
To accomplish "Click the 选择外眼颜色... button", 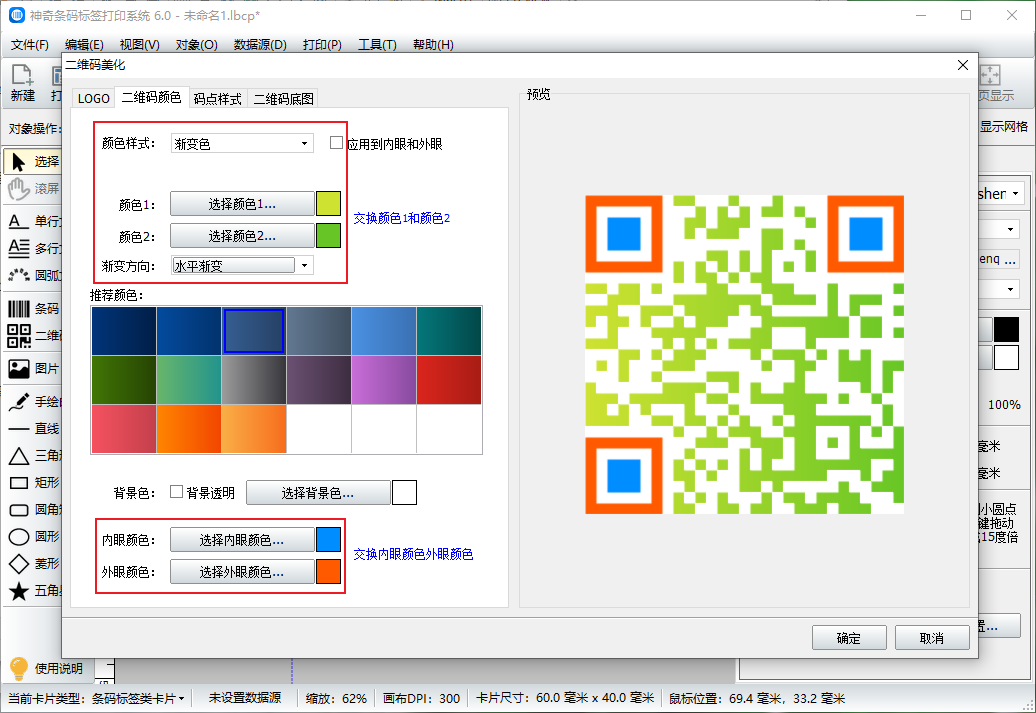I will (x=242, y=572).
